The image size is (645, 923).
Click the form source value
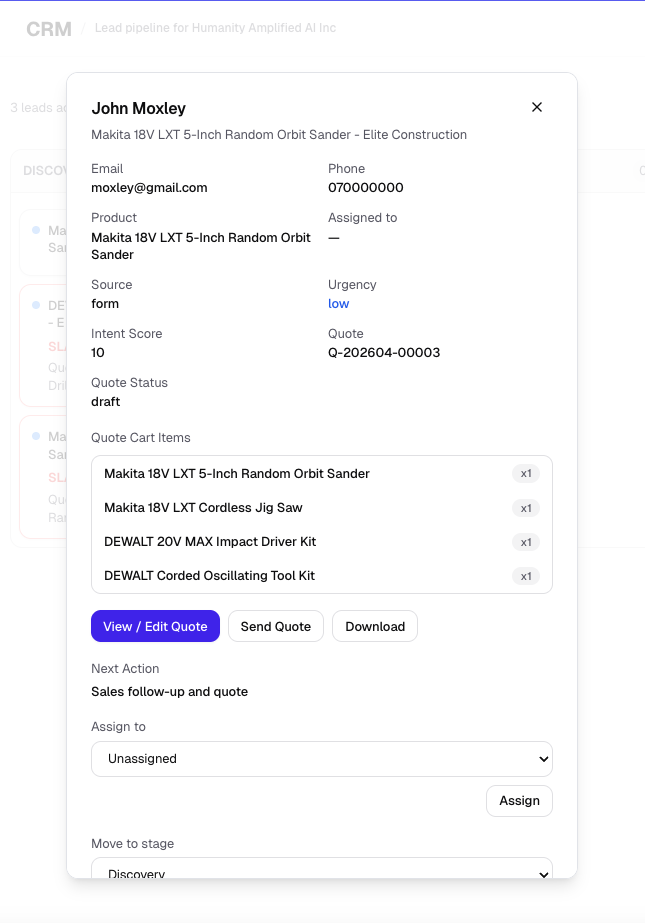105,304
